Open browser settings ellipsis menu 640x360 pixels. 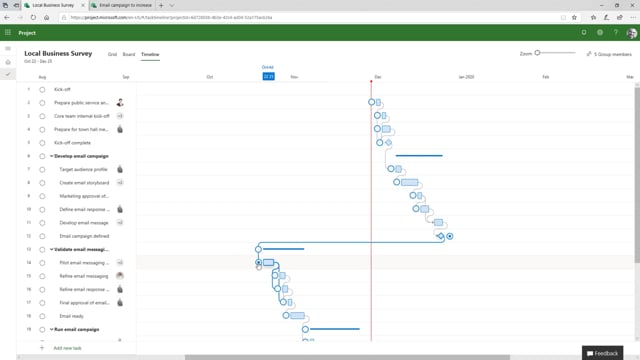click(x=633, y=18)
